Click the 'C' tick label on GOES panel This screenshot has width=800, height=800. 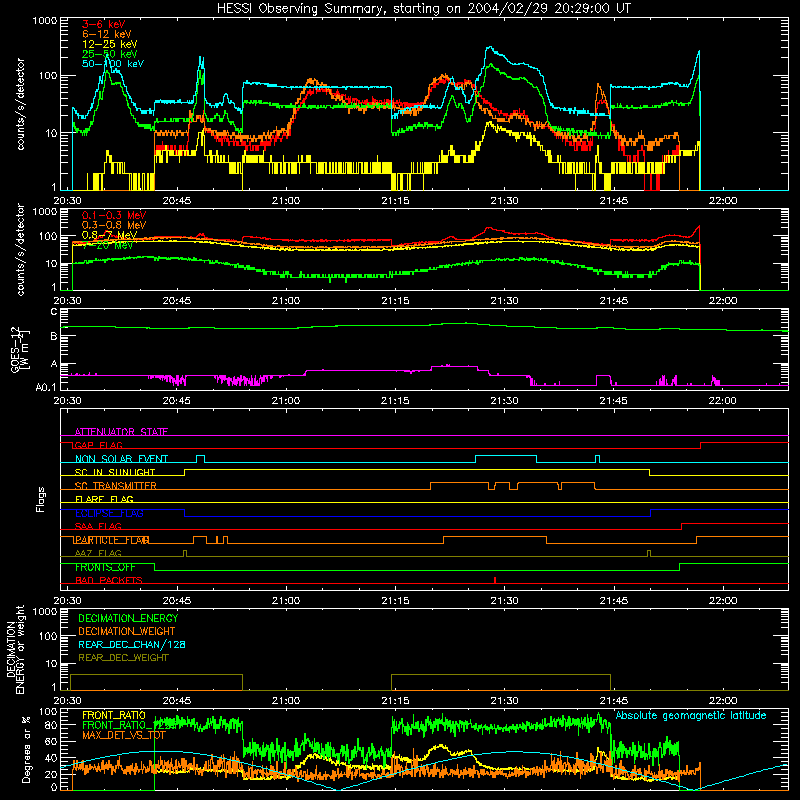pyautogui.click(x=54, y=312)
